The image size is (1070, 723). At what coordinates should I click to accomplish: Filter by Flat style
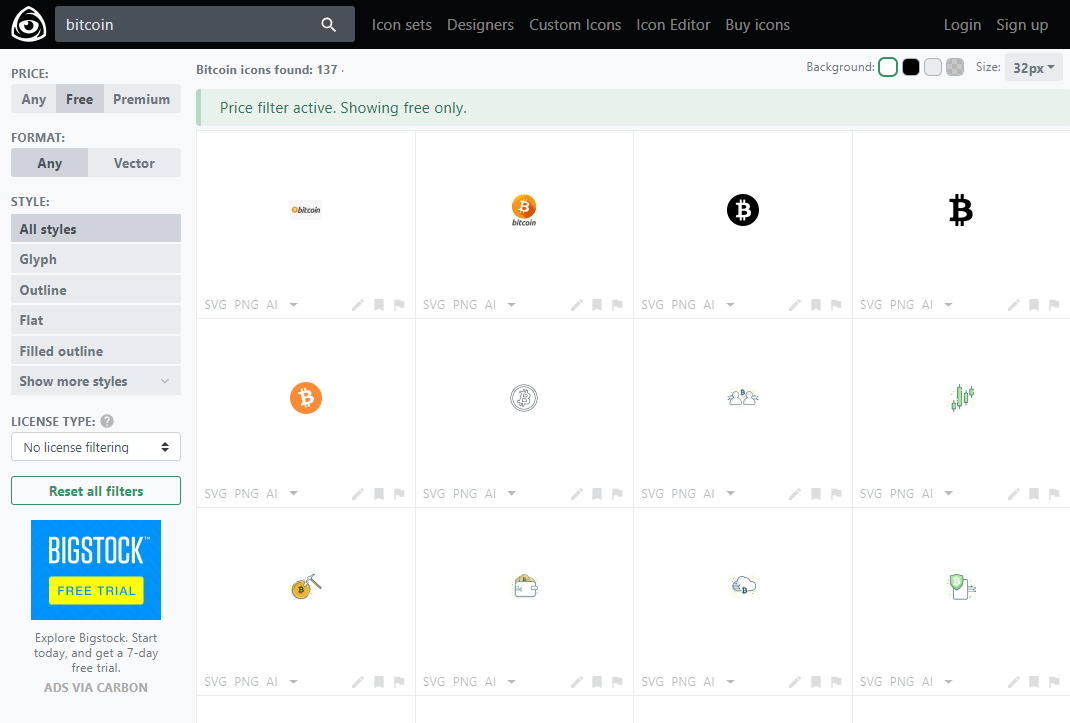click(96, 320)
